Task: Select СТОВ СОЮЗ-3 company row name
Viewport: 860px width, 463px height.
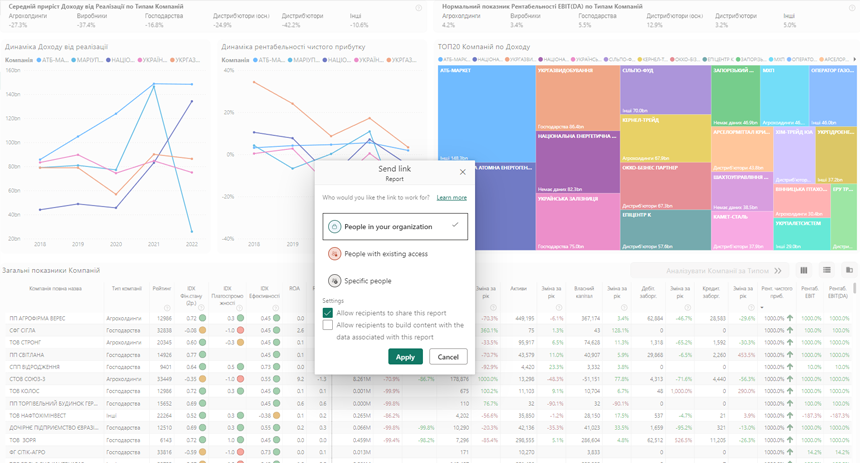Action: [27, 379]
